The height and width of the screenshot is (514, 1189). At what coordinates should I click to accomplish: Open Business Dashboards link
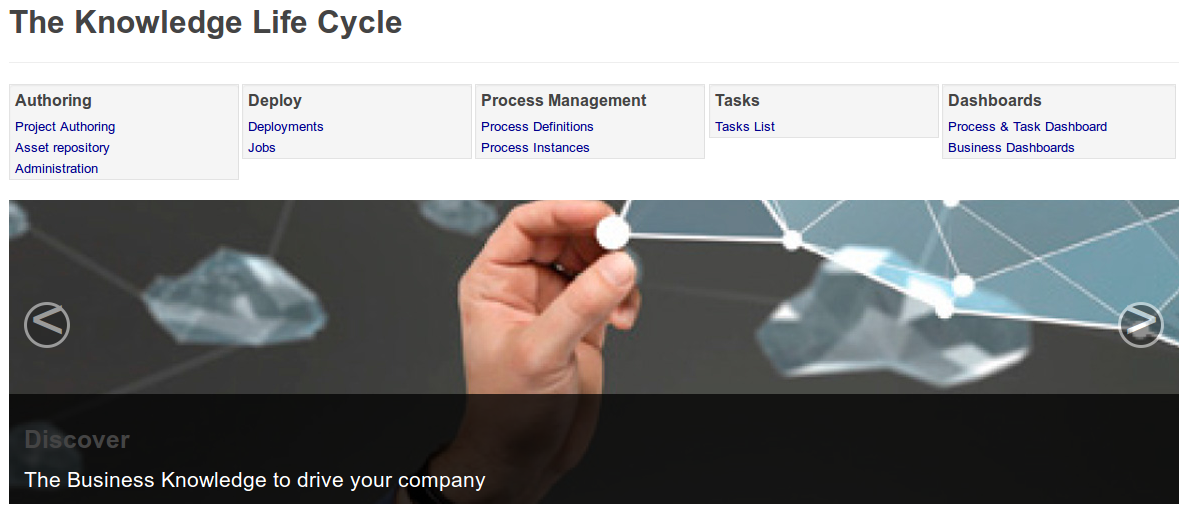pos(1011,148)
